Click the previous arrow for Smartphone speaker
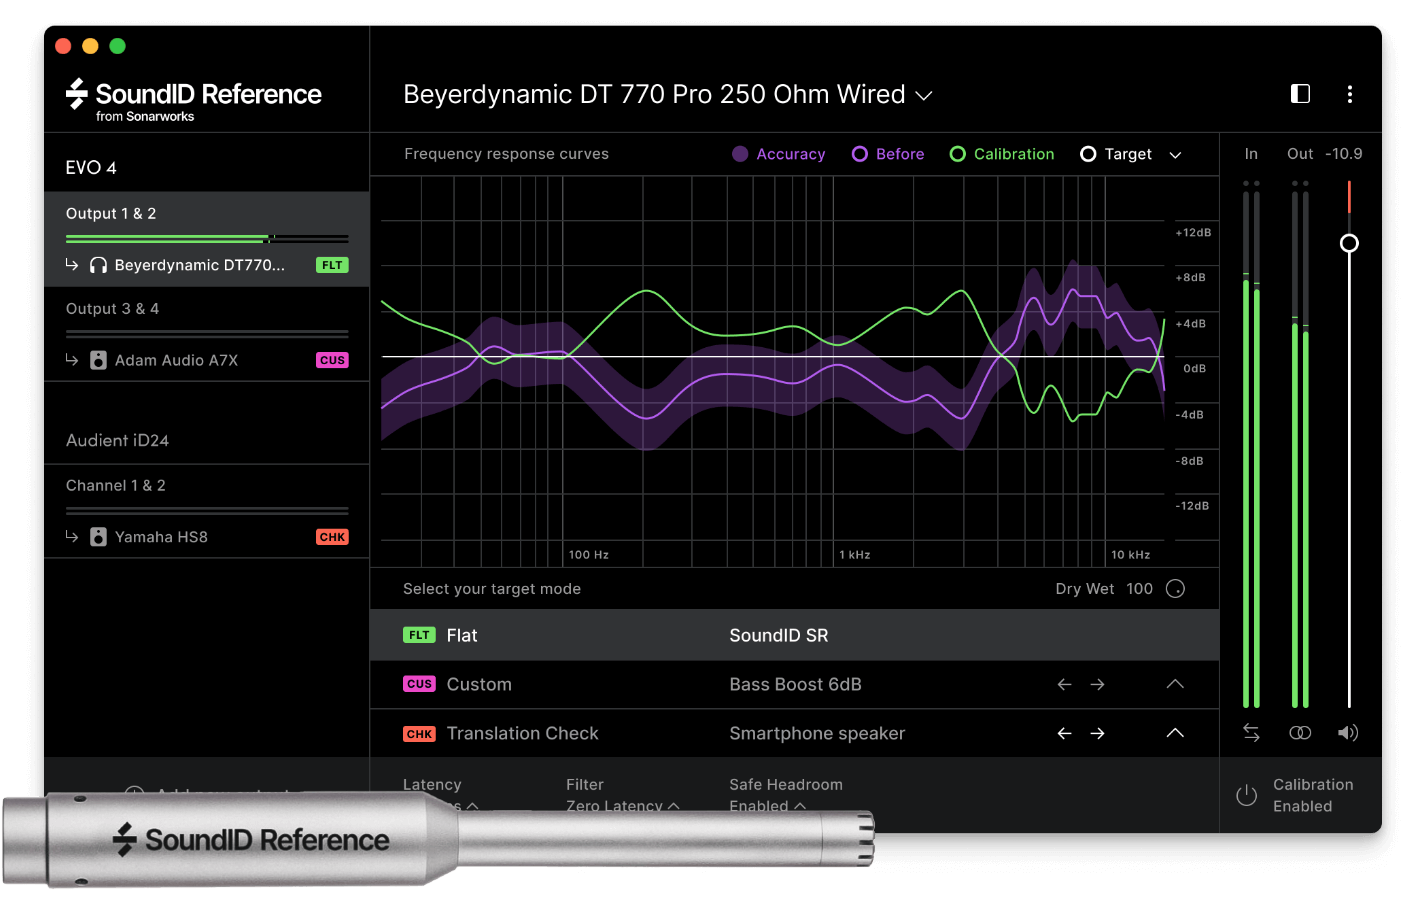The image size is (1426, 898). click(1064, 733)
